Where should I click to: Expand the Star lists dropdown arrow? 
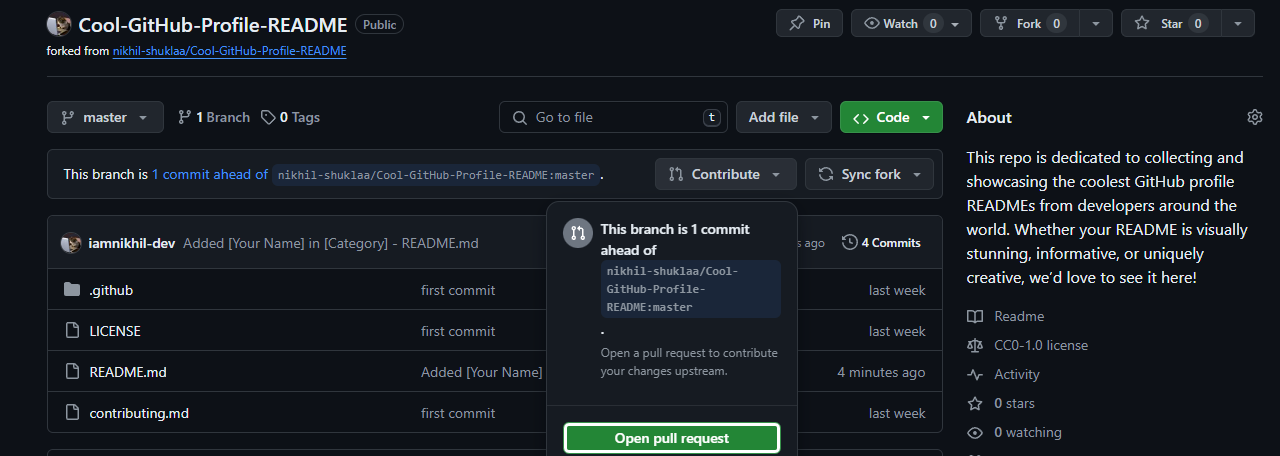[x=1238, y=23]
